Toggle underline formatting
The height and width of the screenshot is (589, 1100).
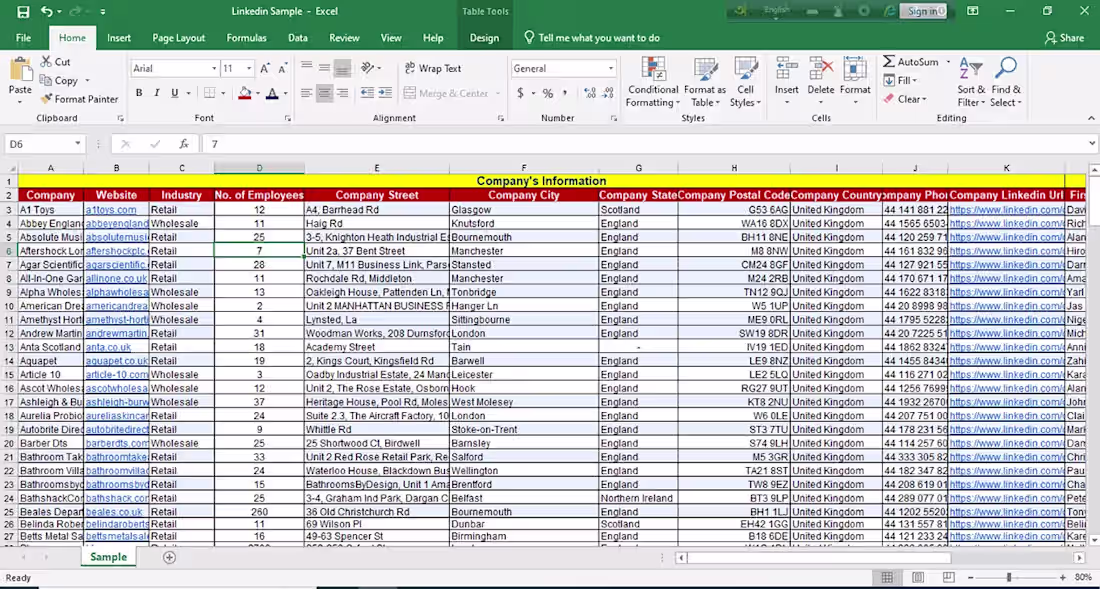pyautogui.click(x=175, y=93)
